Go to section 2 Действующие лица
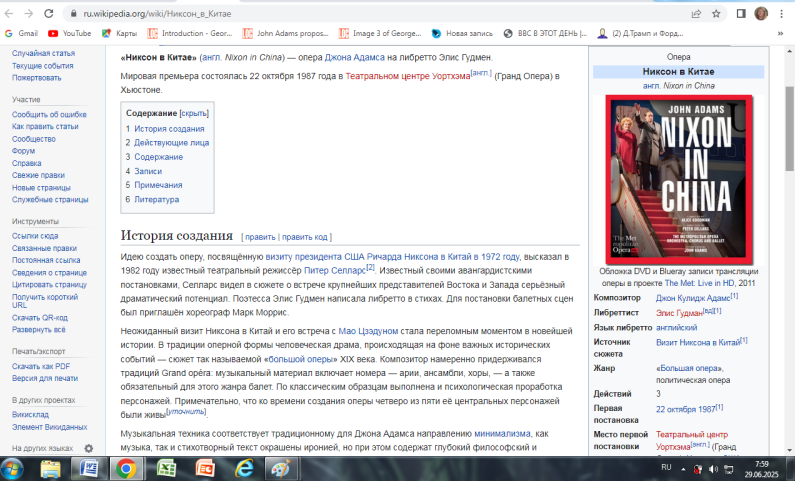 click(167, 142)
